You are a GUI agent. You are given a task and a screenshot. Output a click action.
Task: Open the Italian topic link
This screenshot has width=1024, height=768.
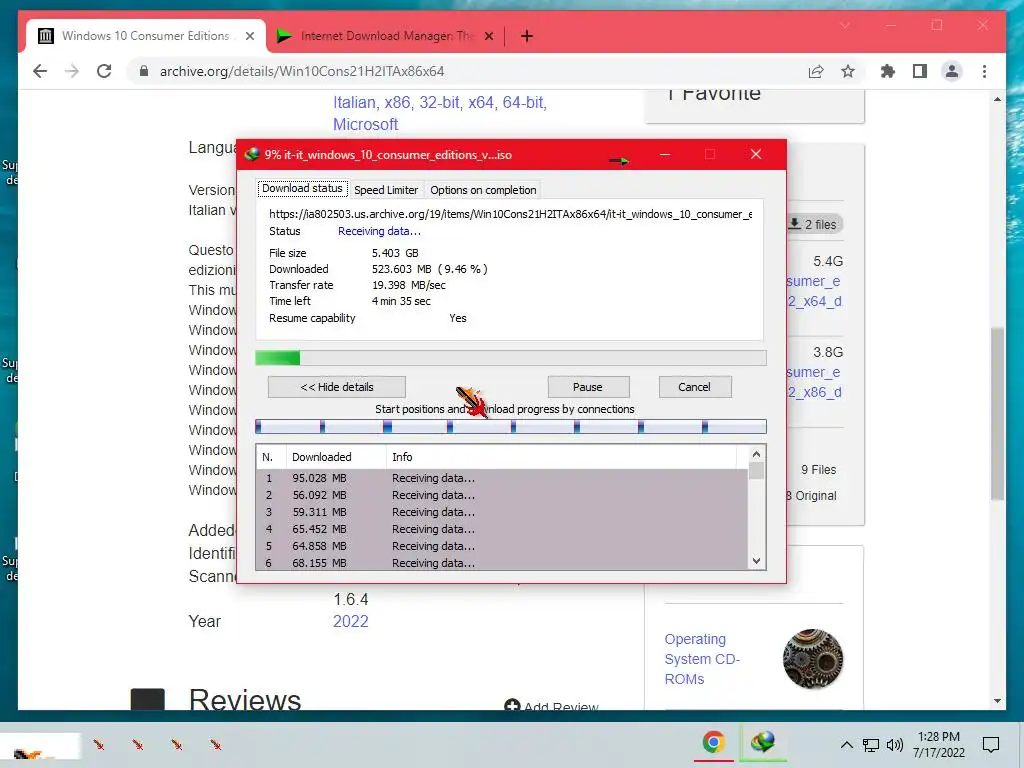(354, 103)
